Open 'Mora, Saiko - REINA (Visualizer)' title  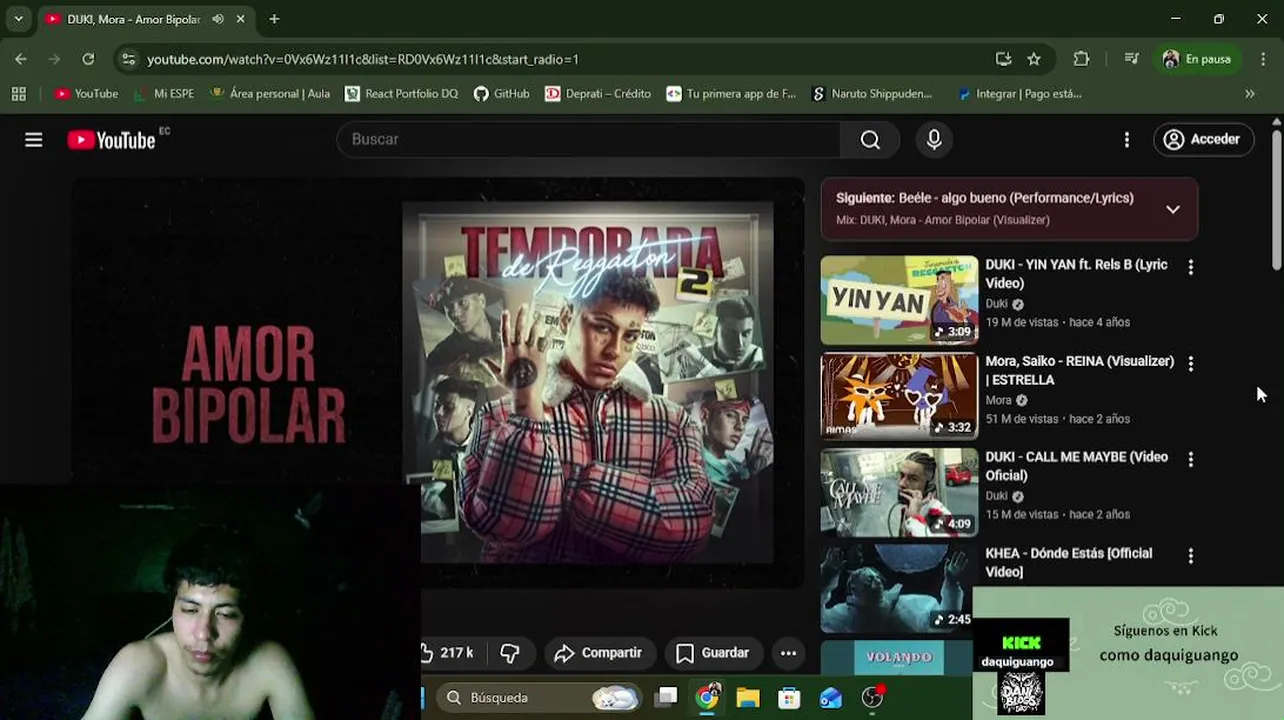pos(1080,371)
